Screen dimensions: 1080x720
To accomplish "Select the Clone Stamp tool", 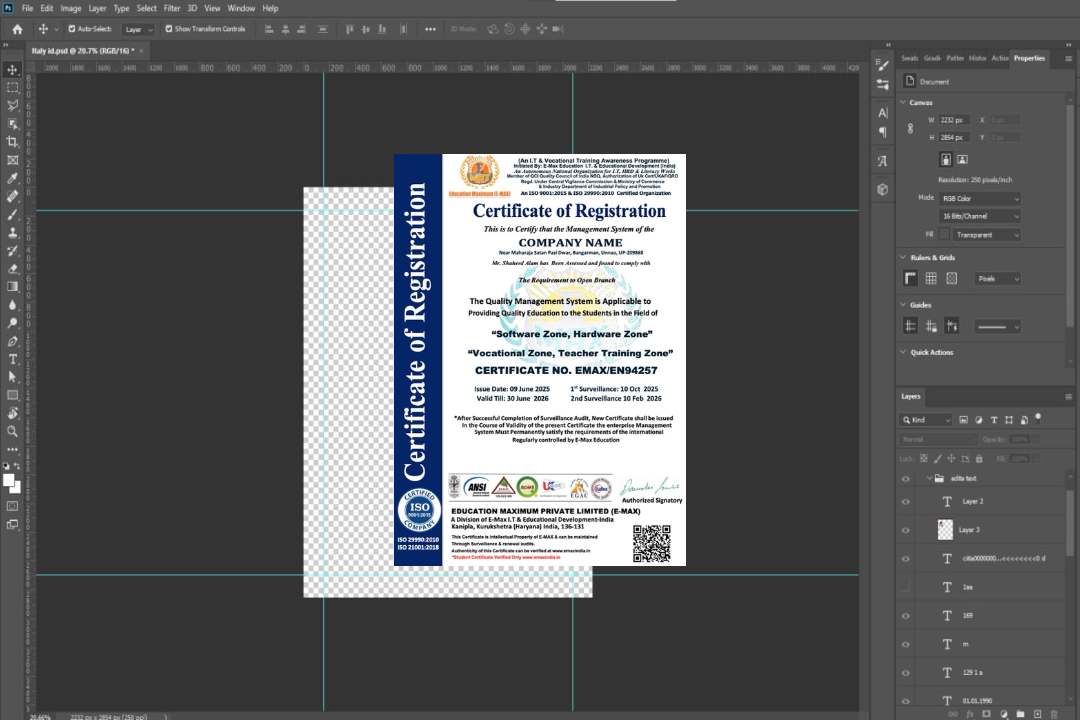I will (x=12, y=232).
